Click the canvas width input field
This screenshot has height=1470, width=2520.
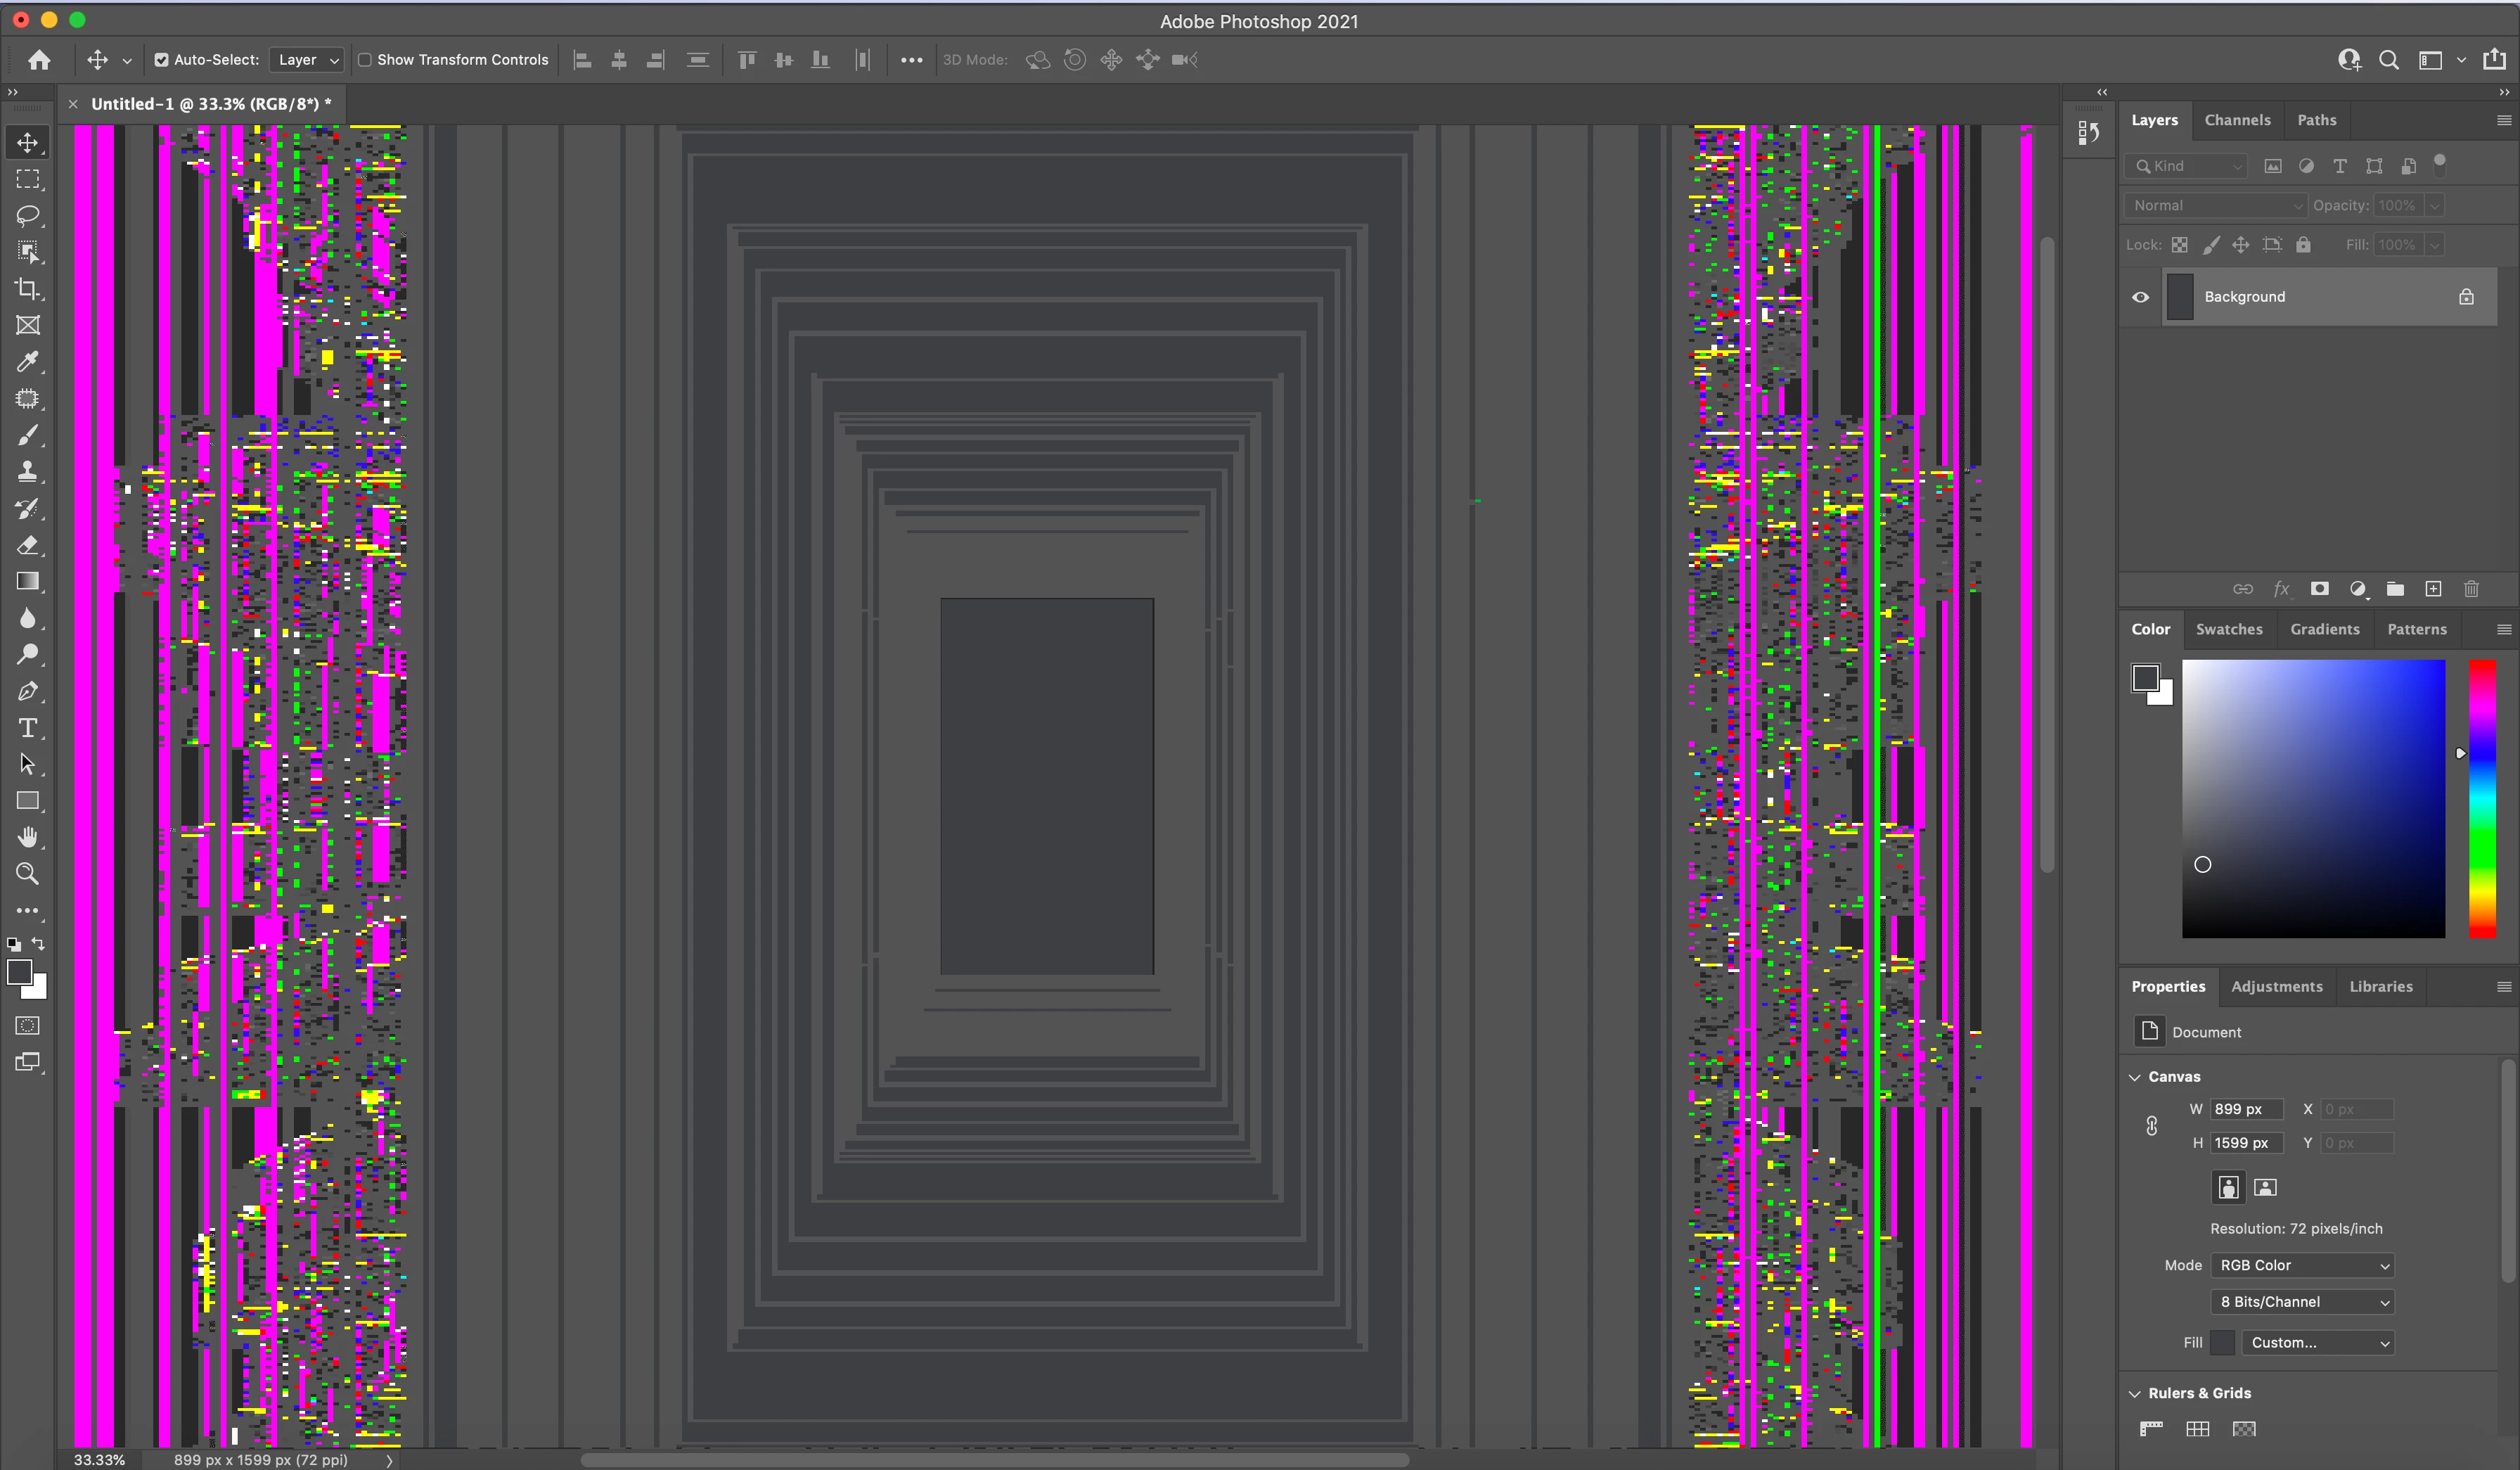point(2246,1109)
